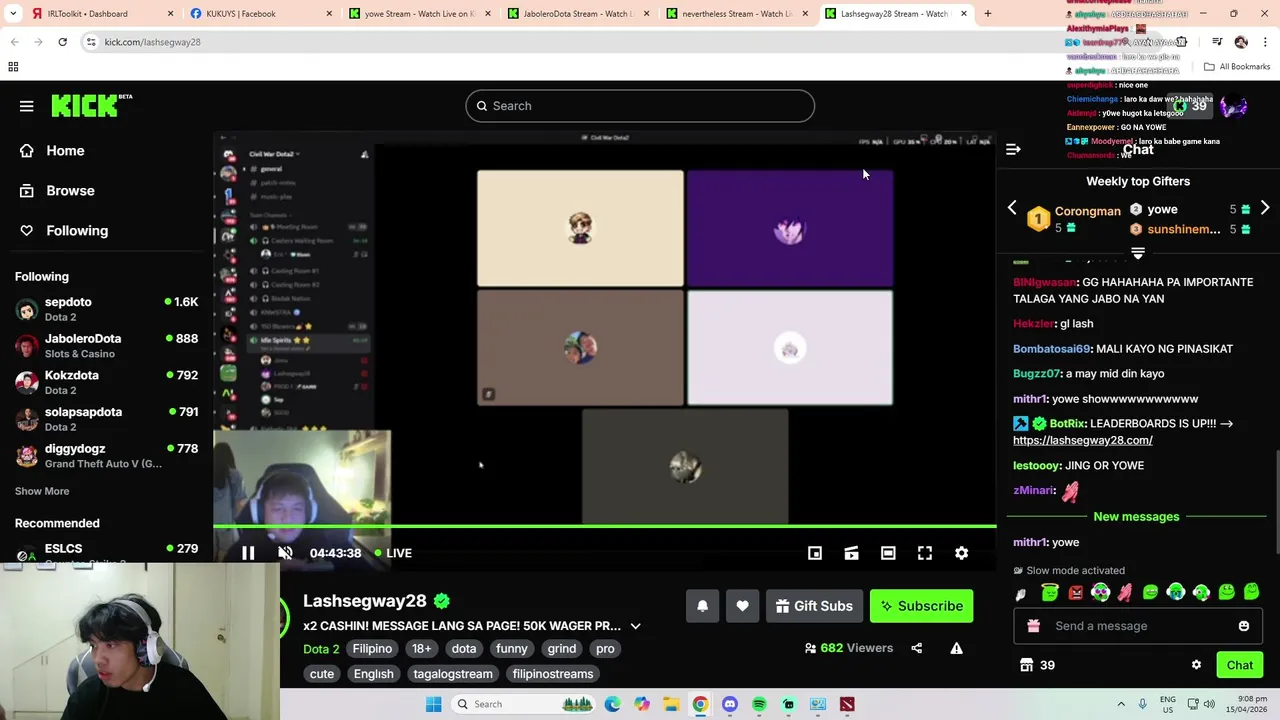Screen dimensions: 1280x720
Task: Click the green Subscribe button
Action: point(921,606)
